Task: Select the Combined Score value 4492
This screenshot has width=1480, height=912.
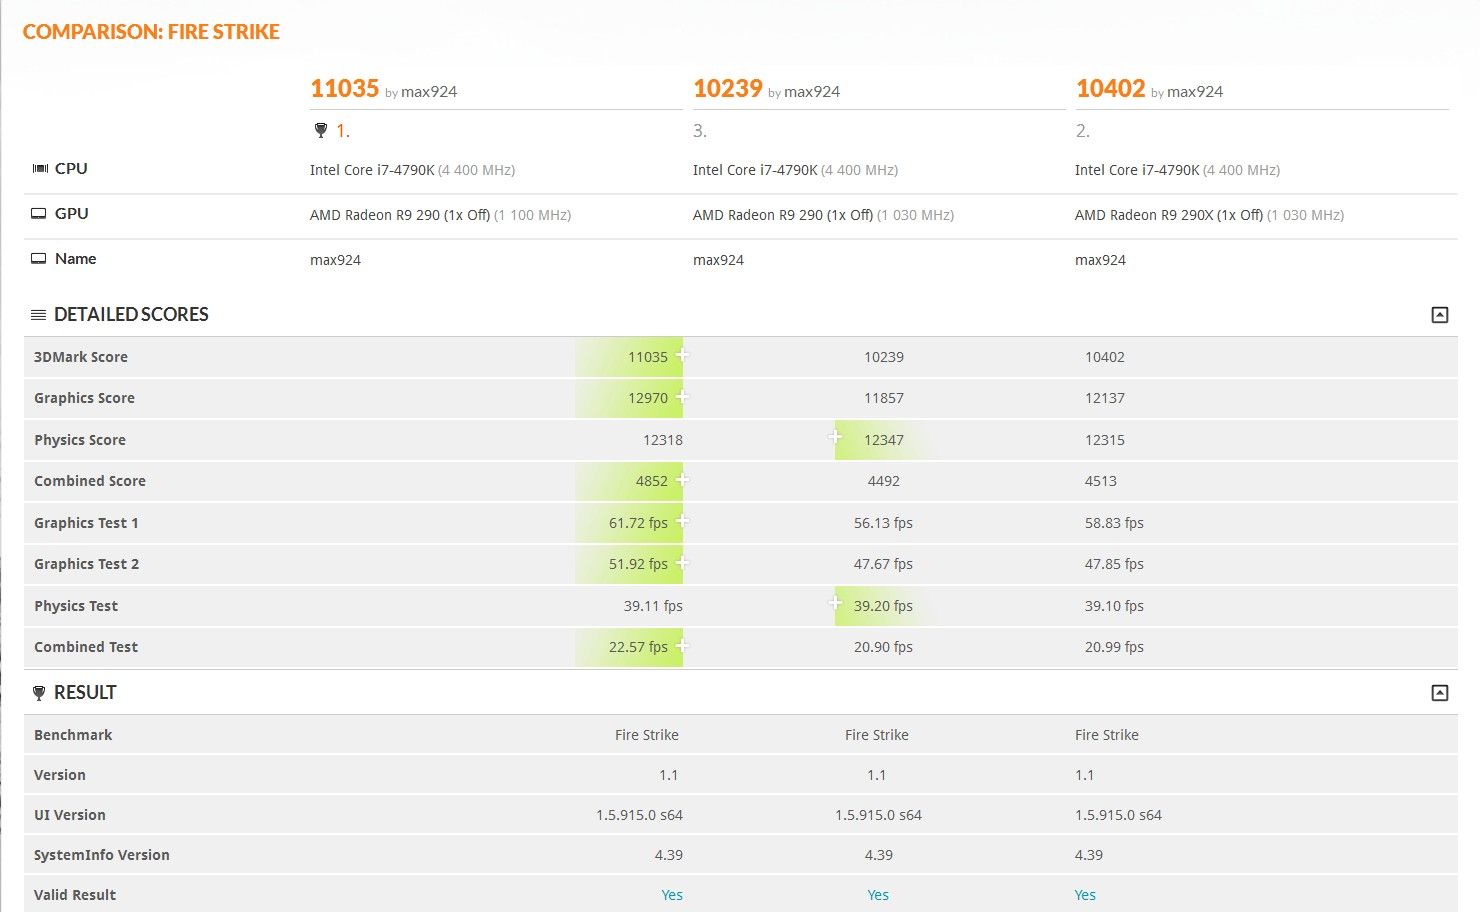Action: click(x=884, y=481)
